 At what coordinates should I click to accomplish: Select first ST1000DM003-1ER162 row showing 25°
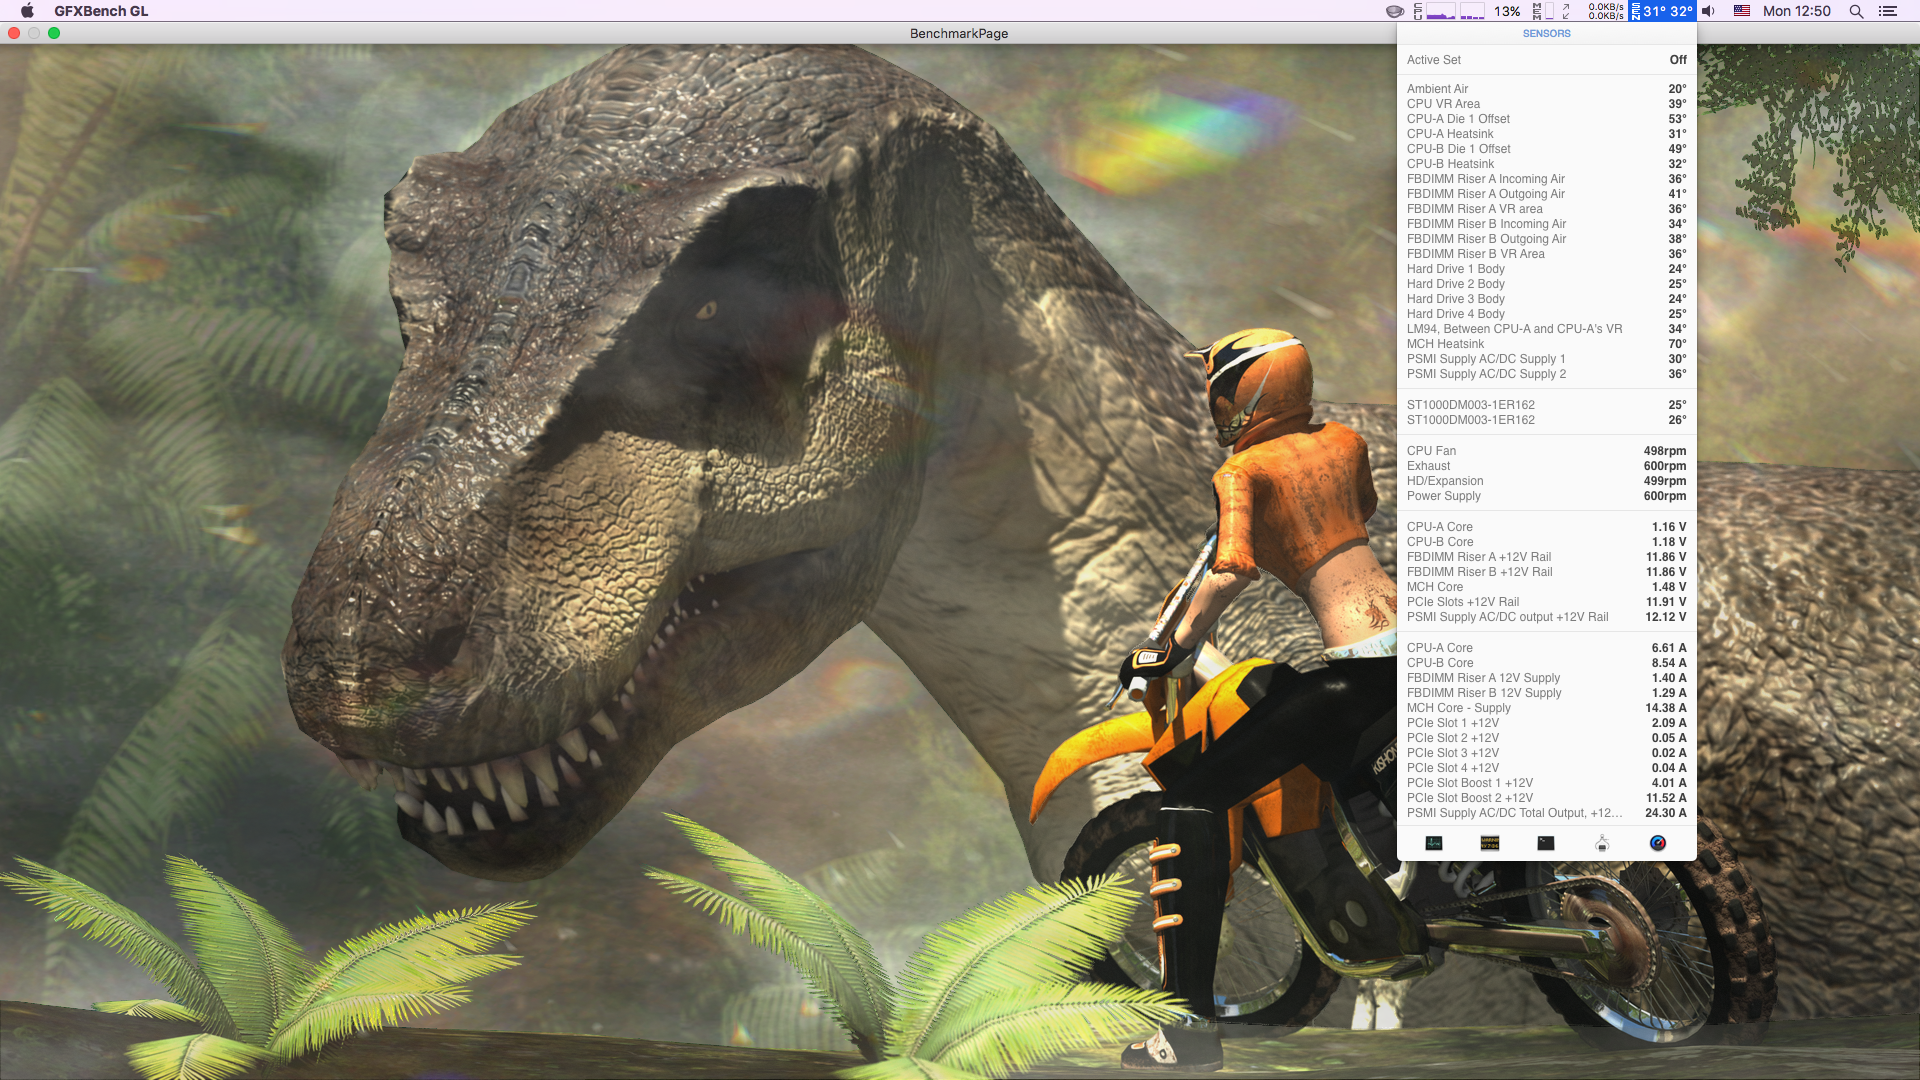1546,405
